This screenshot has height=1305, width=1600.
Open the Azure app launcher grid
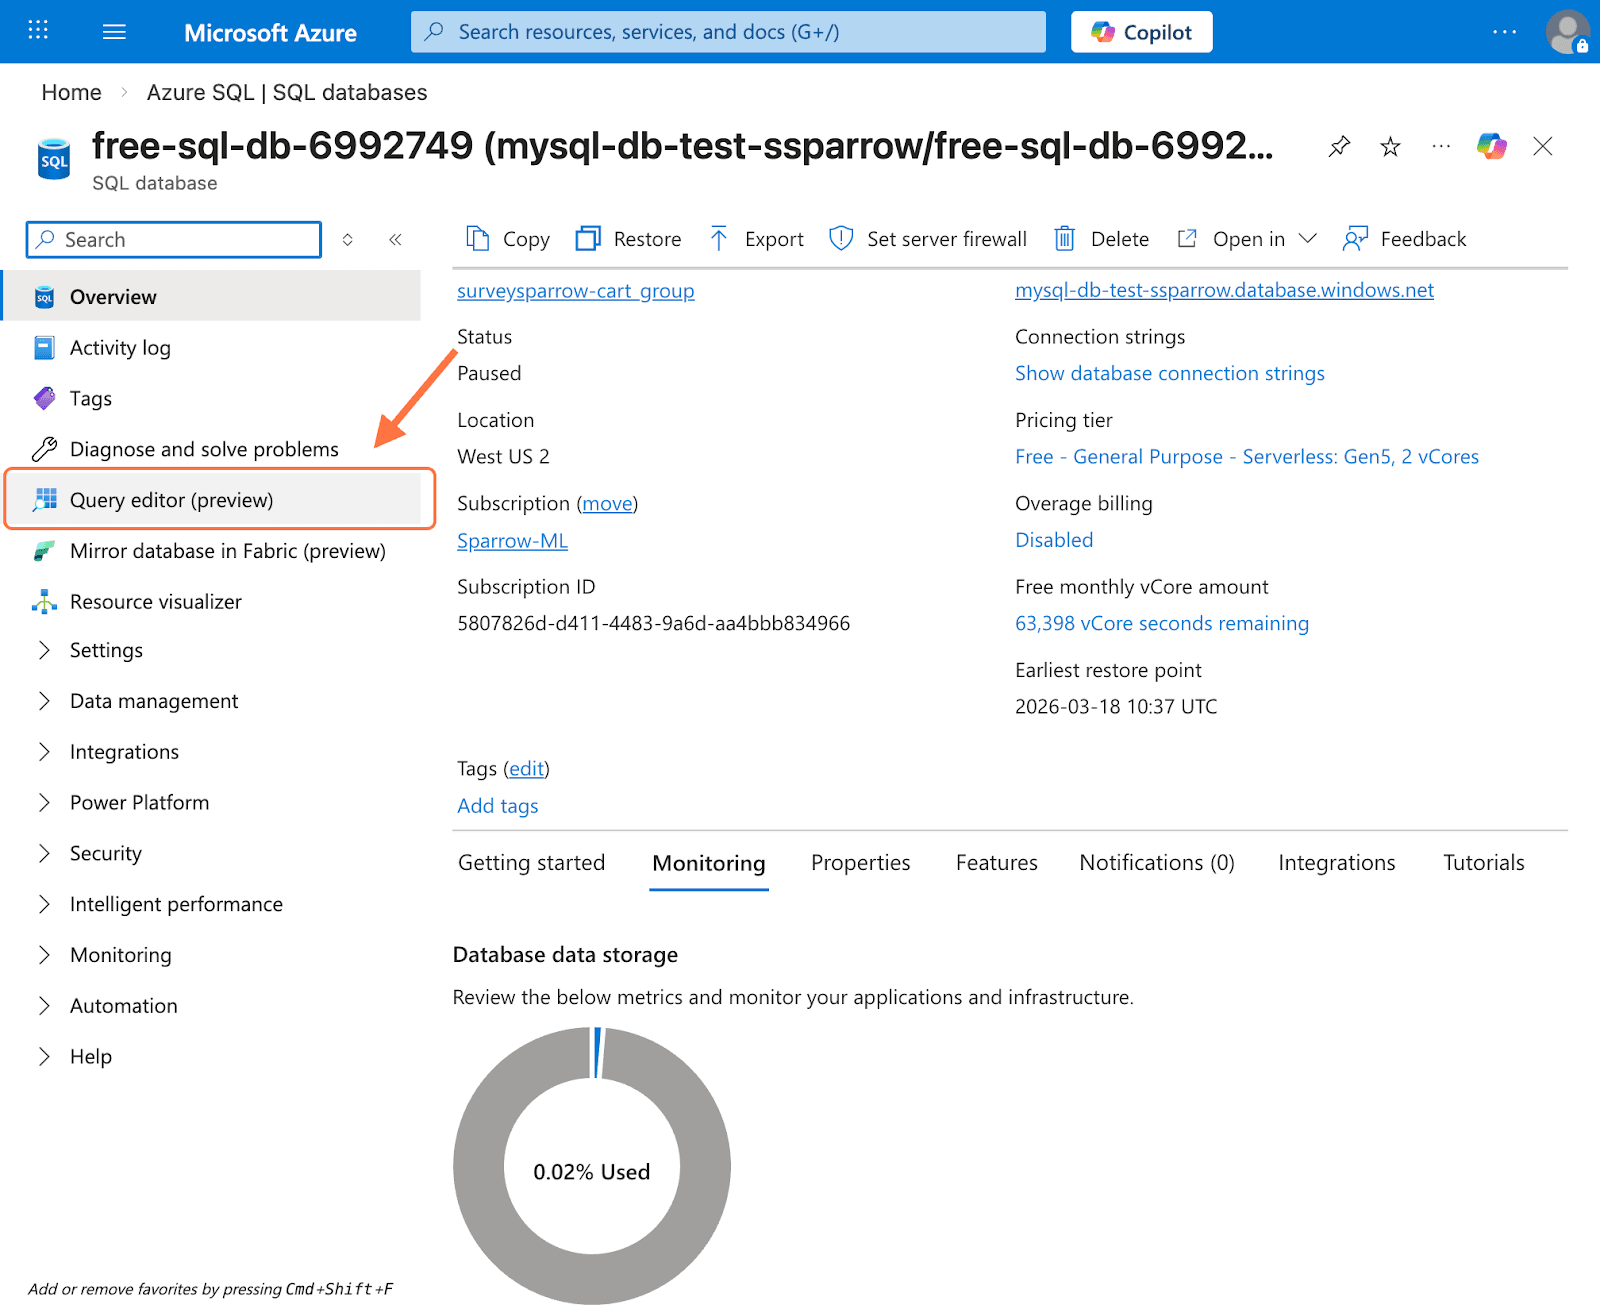pos(38,31)
